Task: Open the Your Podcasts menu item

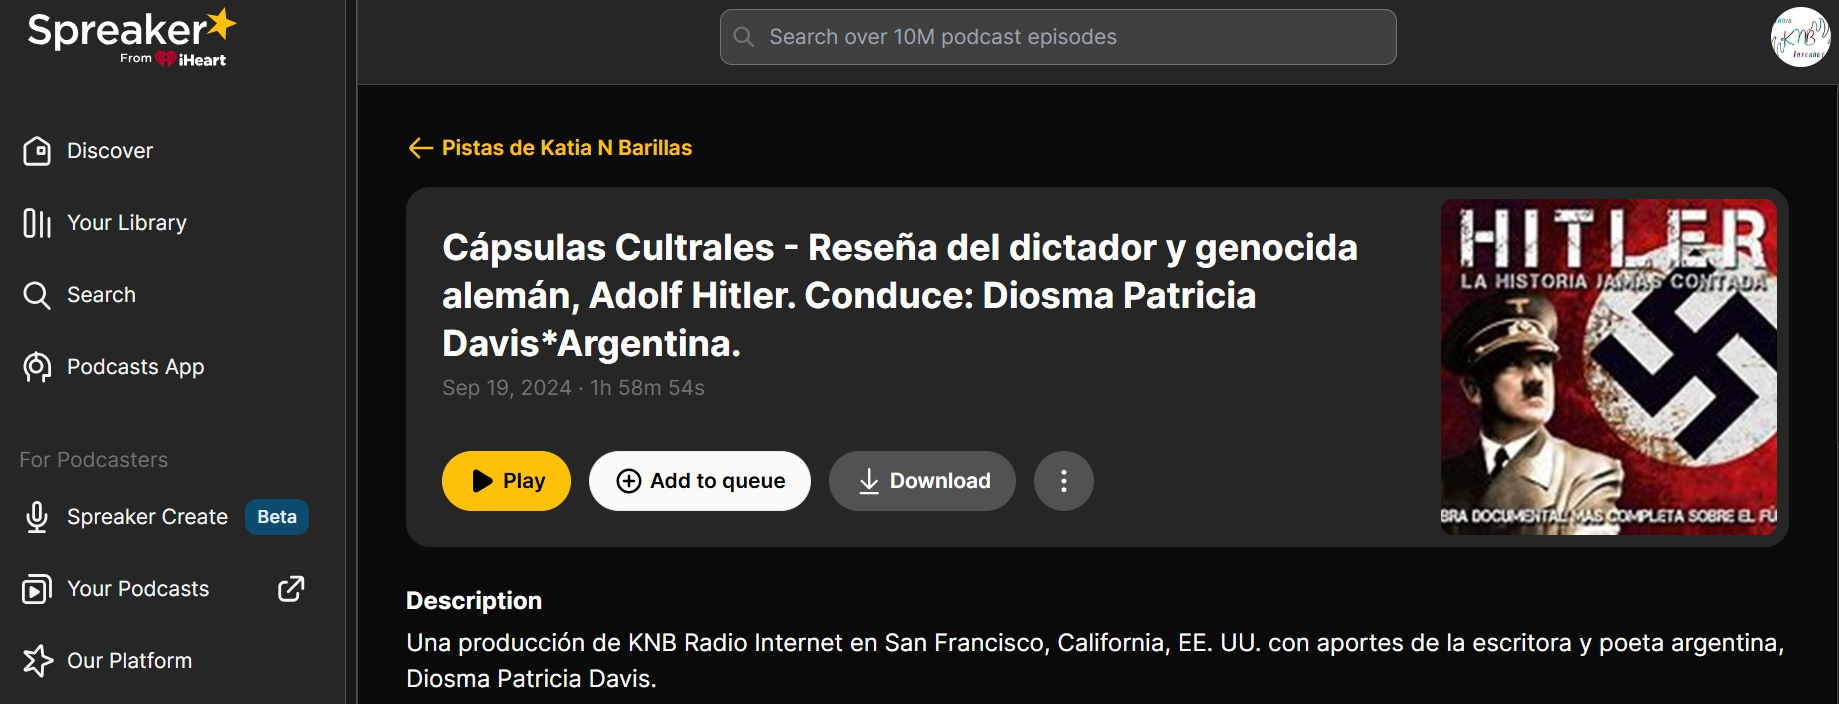Action: 138,589
